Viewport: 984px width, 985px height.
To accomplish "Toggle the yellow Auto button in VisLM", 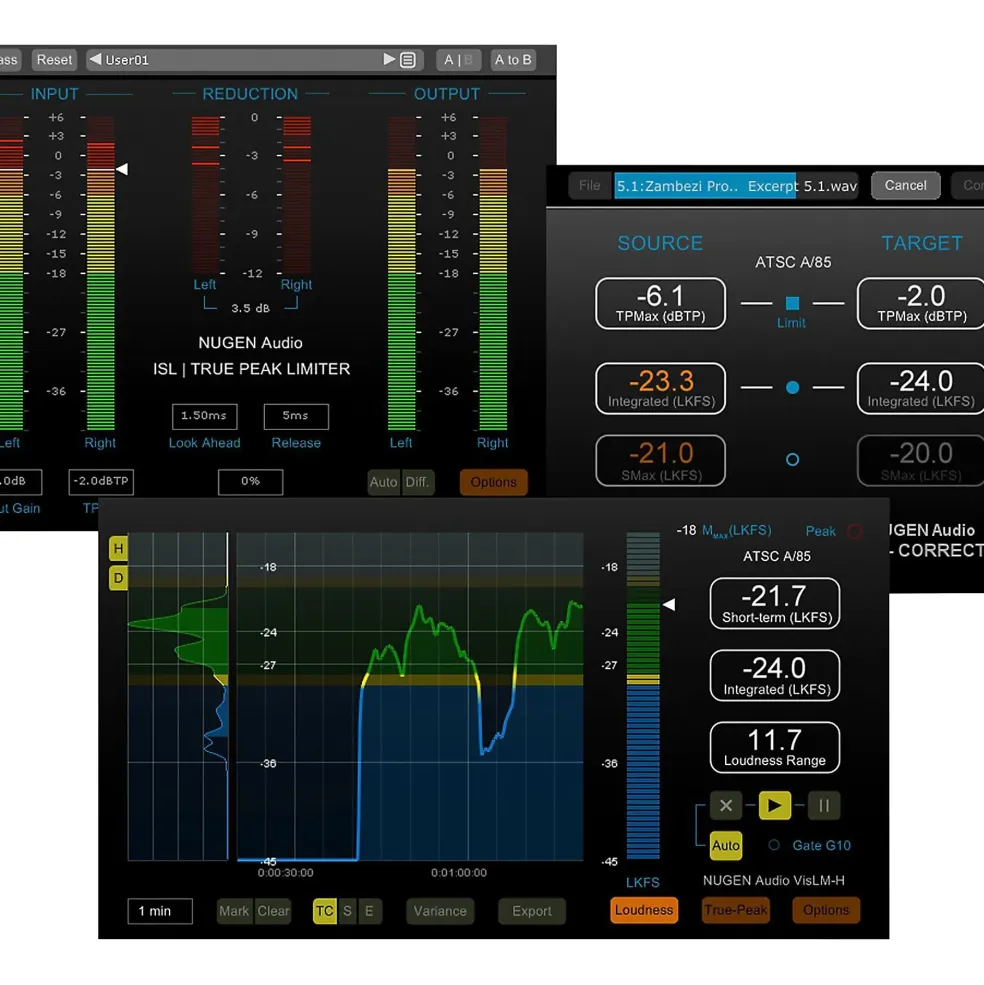I will pyautogui.click(x=726, y=846).
